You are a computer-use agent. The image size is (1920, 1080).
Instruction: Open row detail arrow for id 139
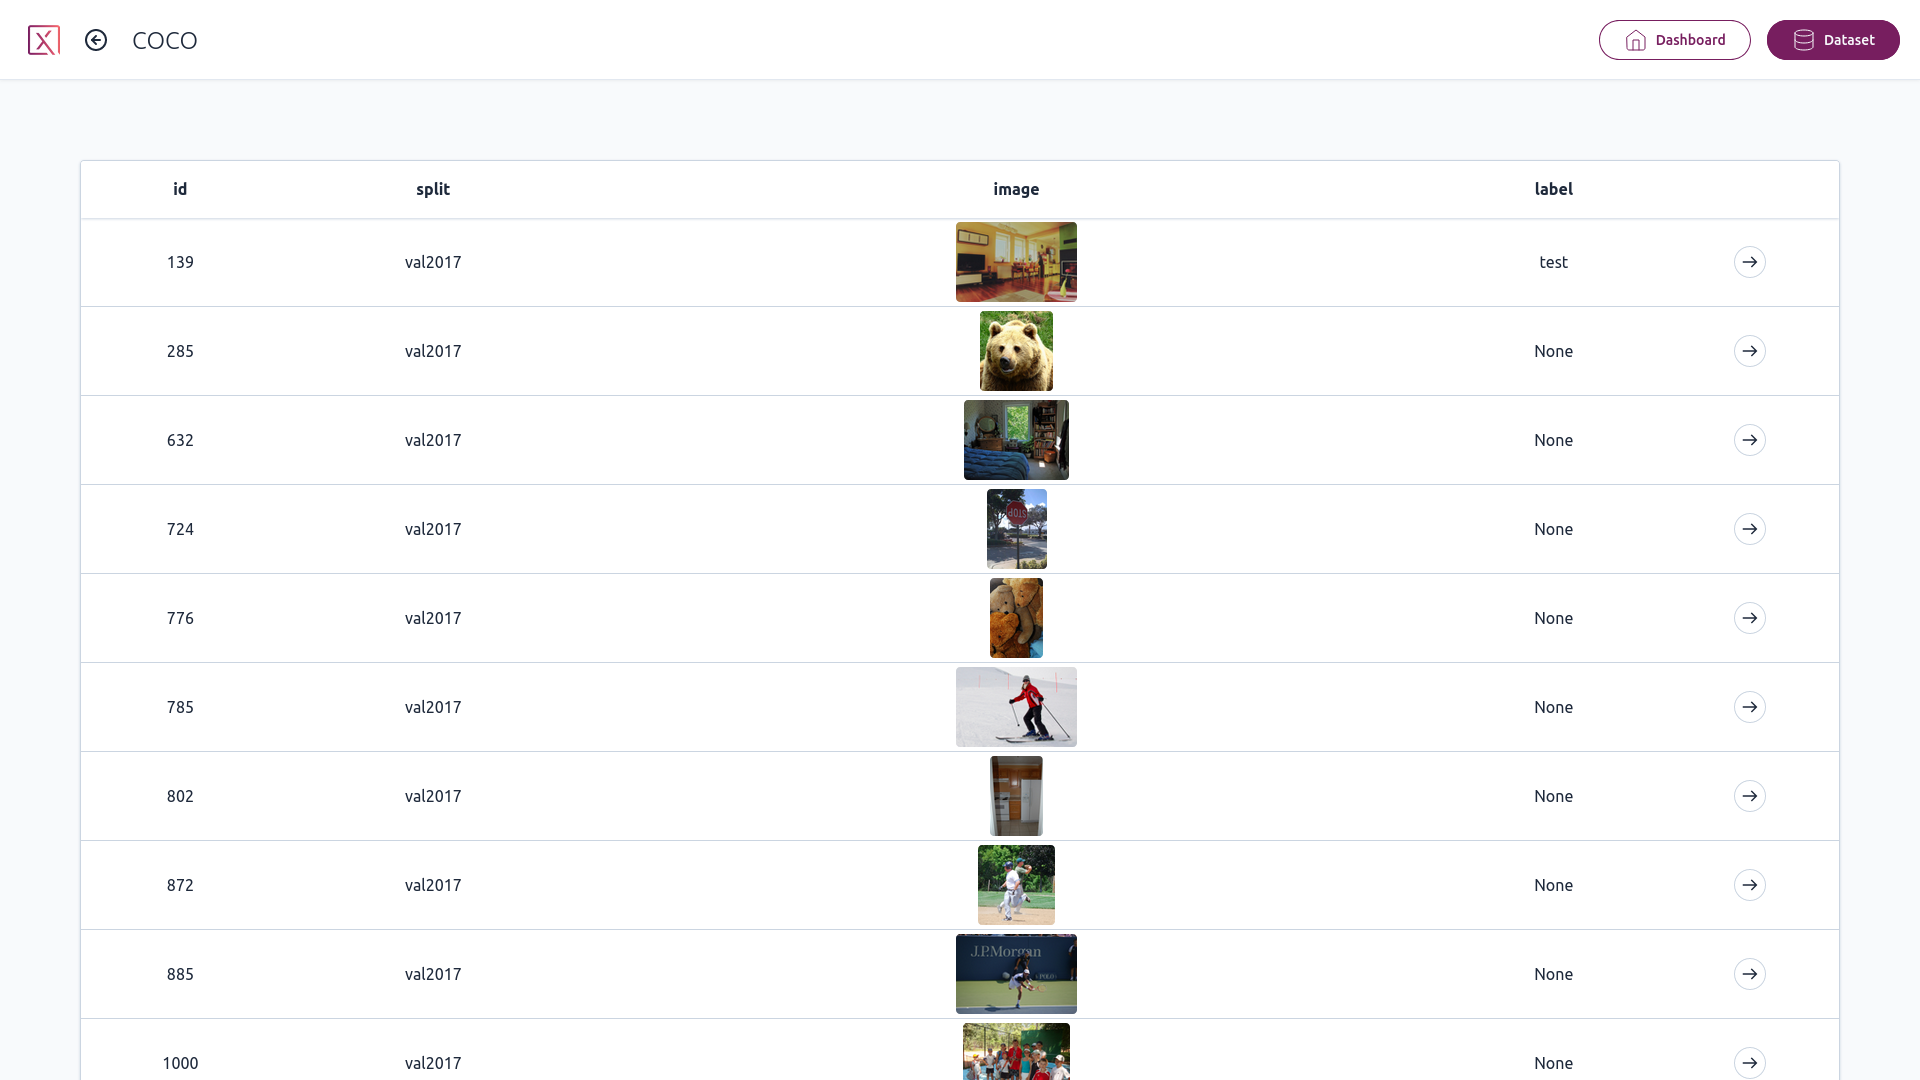(x=1750, y=262)
